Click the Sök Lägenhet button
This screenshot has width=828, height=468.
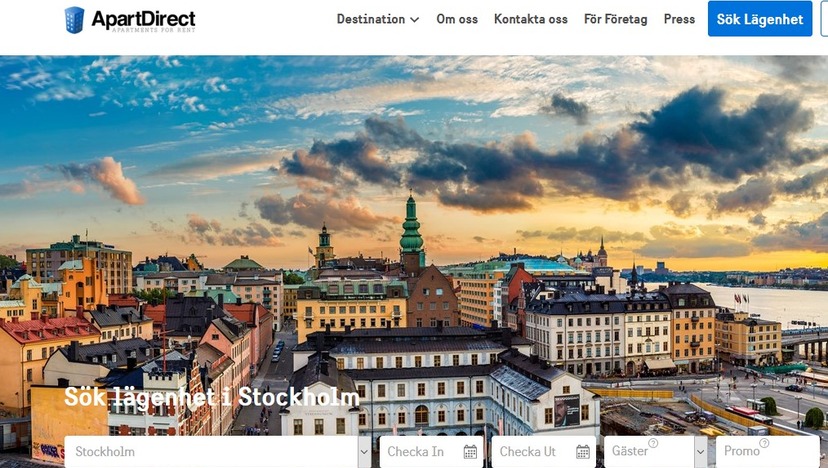click(760, 19)
